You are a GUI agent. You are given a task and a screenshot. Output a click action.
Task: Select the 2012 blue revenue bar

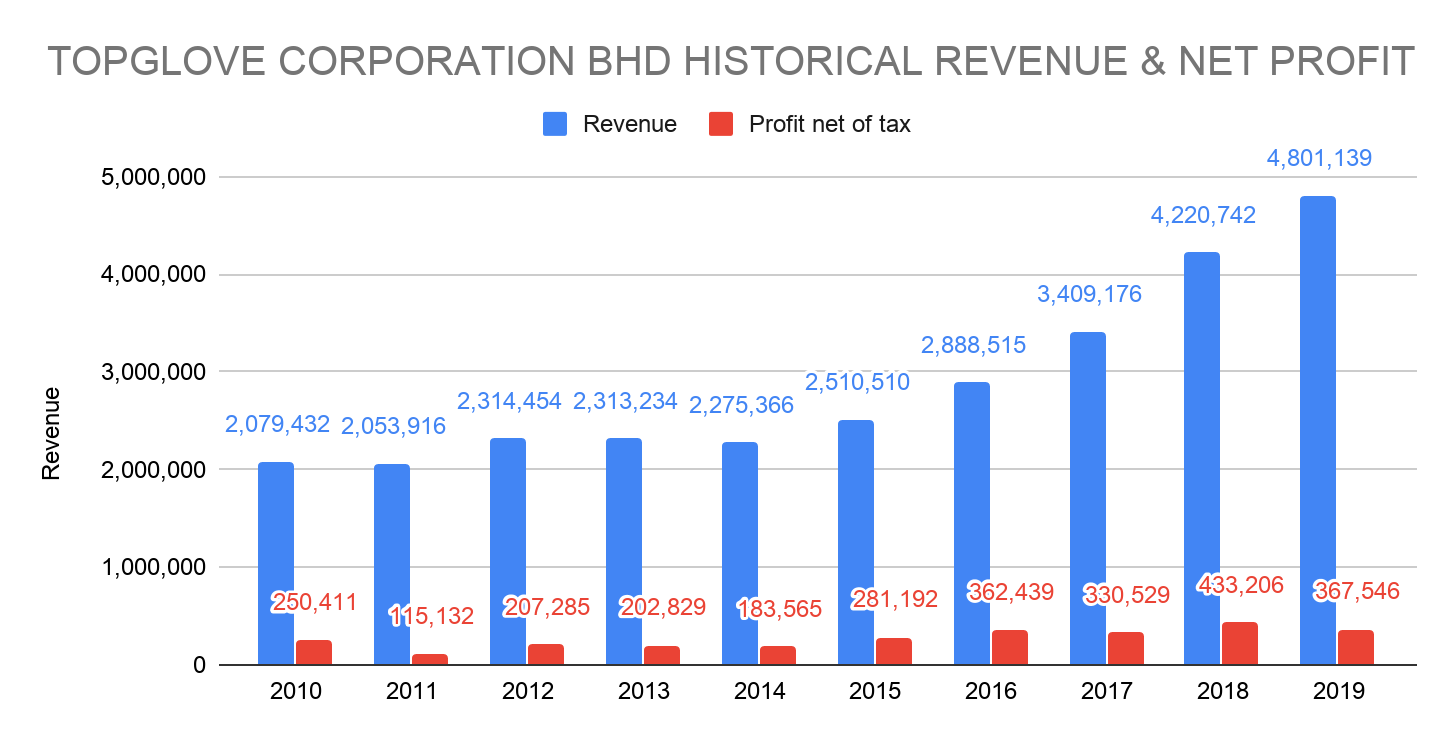pos(508,552)
